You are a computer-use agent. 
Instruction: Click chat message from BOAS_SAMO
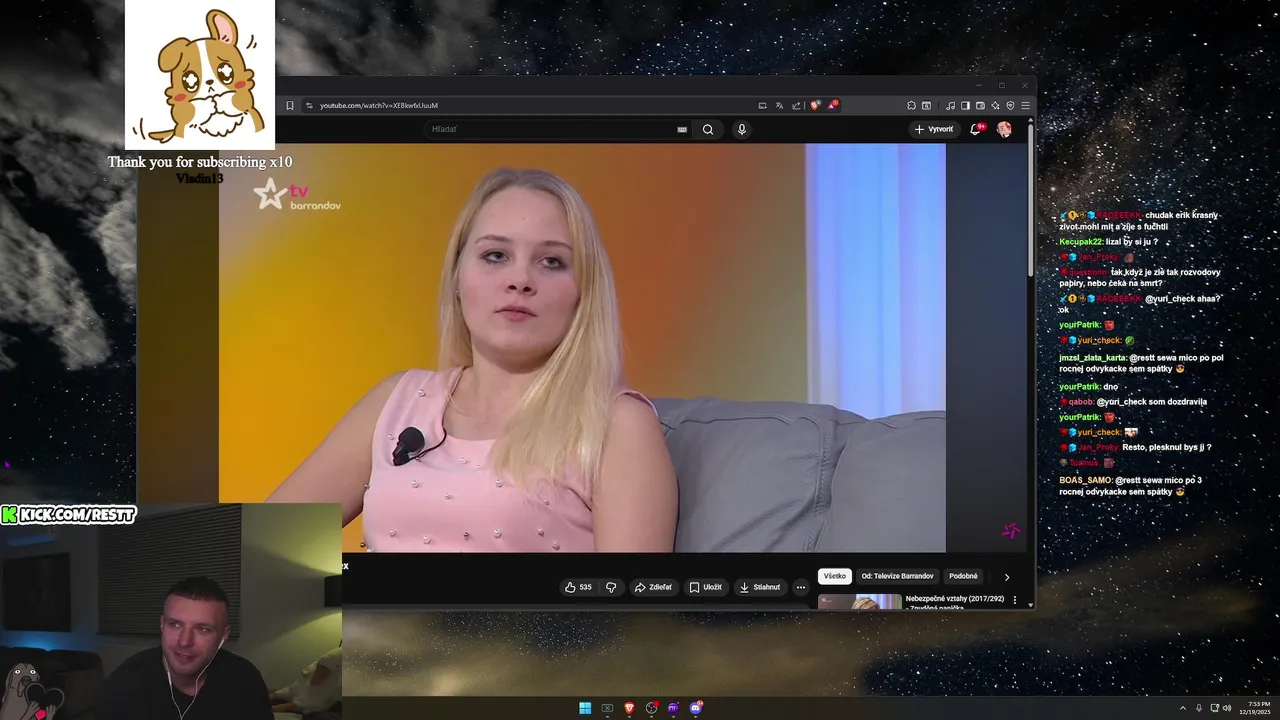click(x=1130, y=486)
